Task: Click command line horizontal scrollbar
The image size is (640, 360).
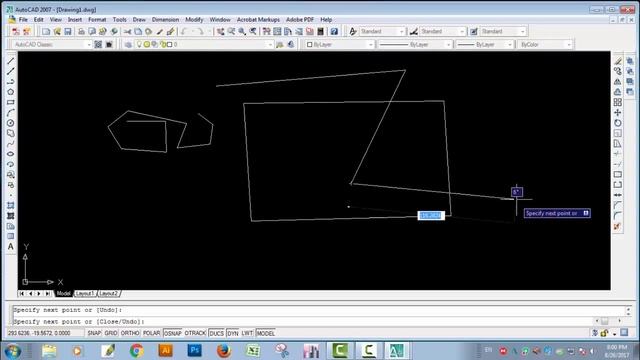Action: (x=608, y=321)
